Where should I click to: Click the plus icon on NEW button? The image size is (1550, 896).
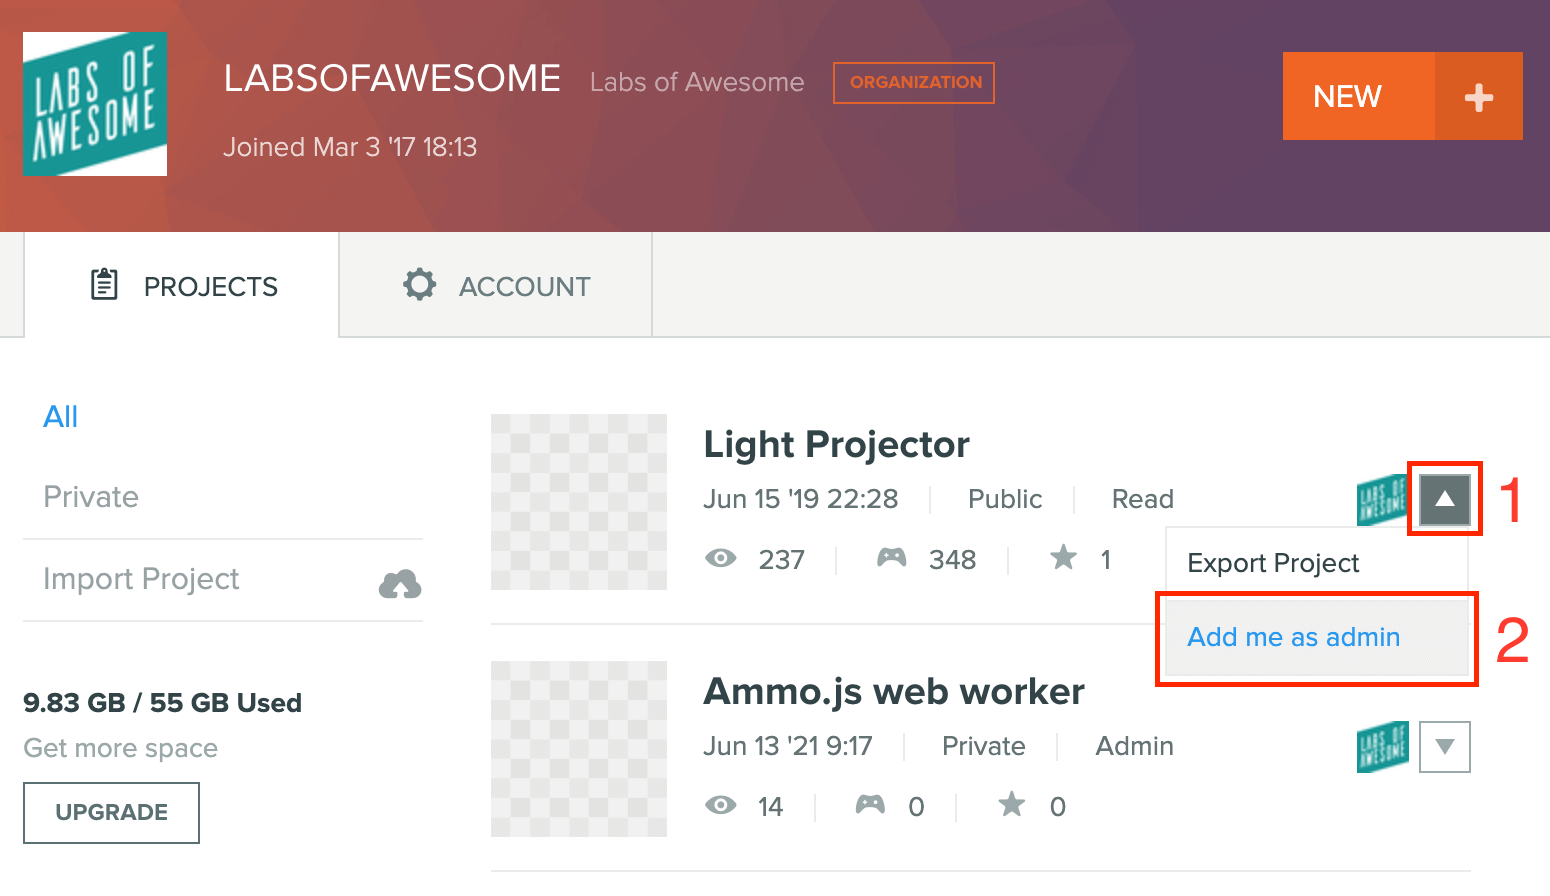(1479, 97)
